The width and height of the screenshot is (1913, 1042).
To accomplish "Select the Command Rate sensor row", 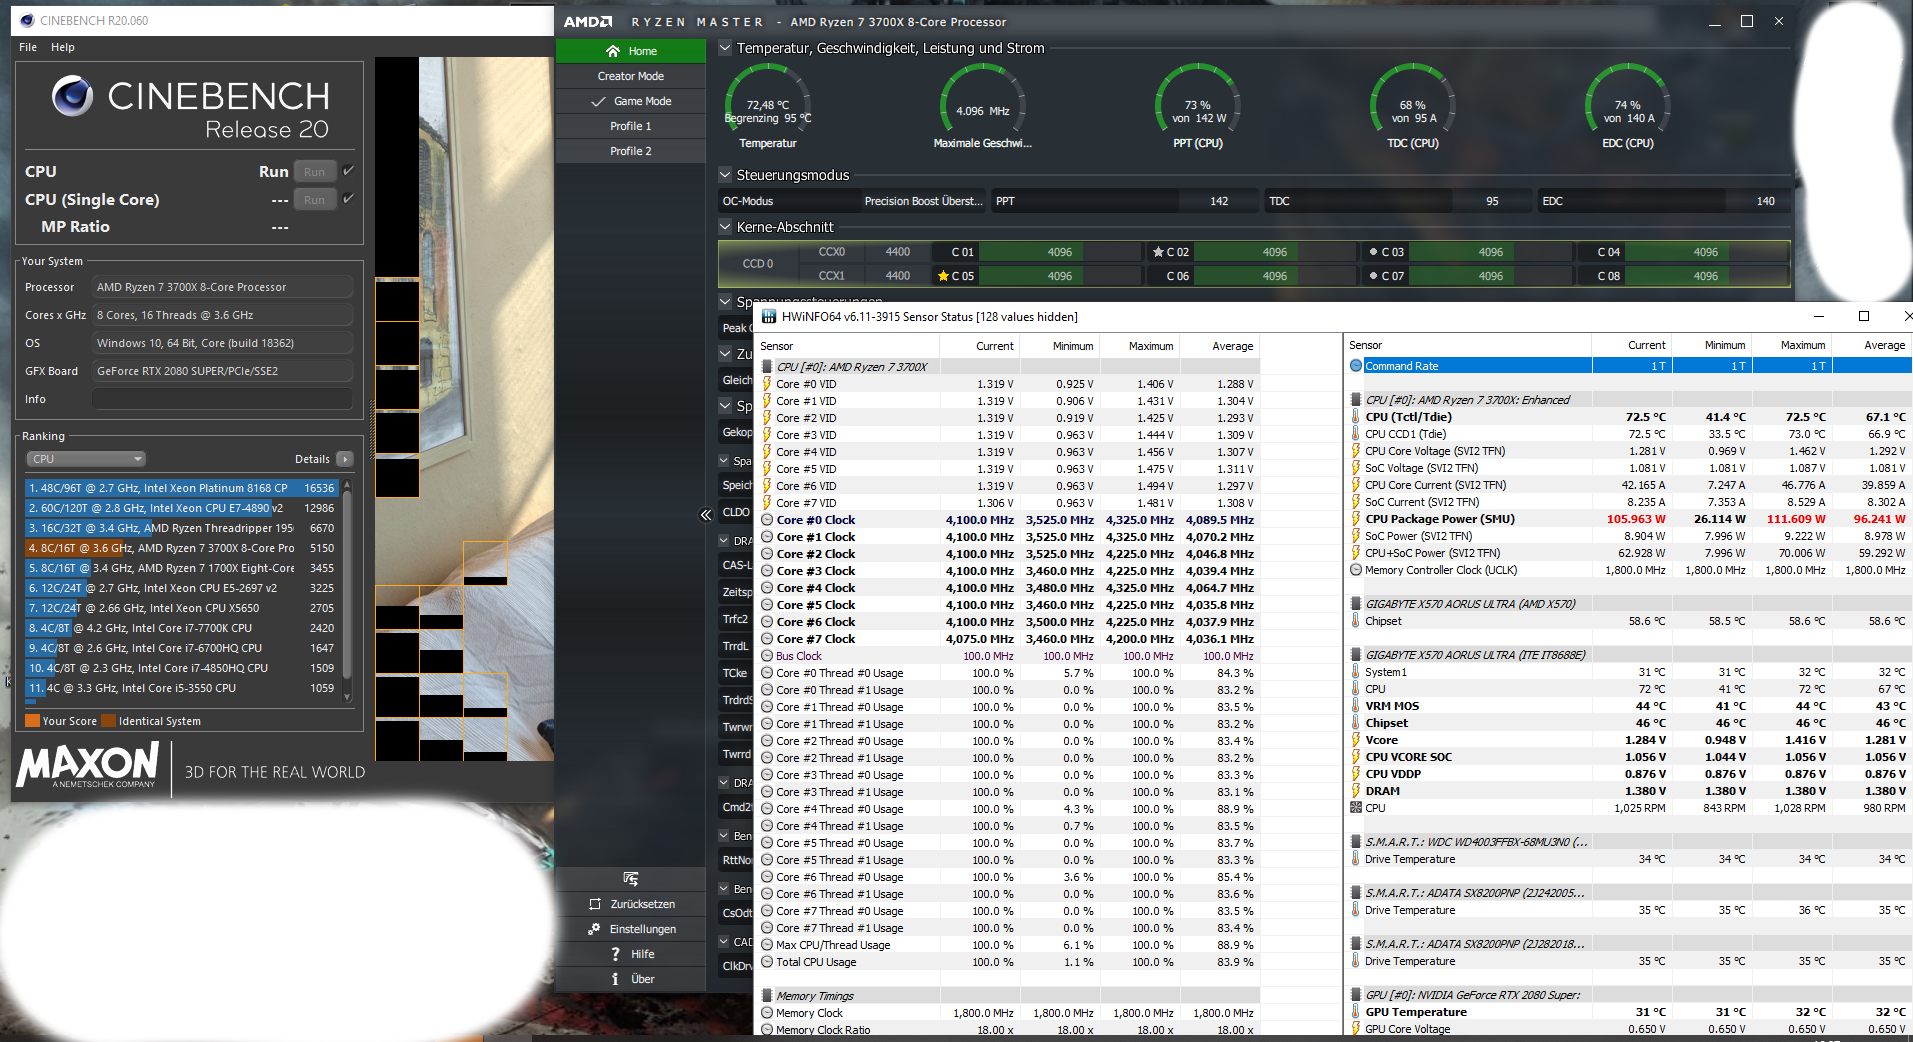I will [x=1629, y=366].
